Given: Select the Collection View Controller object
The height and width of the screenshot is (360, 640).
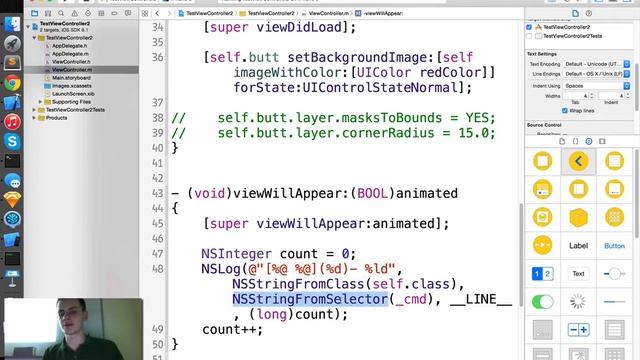Looking at the screenshot, I should click(614, 217).
